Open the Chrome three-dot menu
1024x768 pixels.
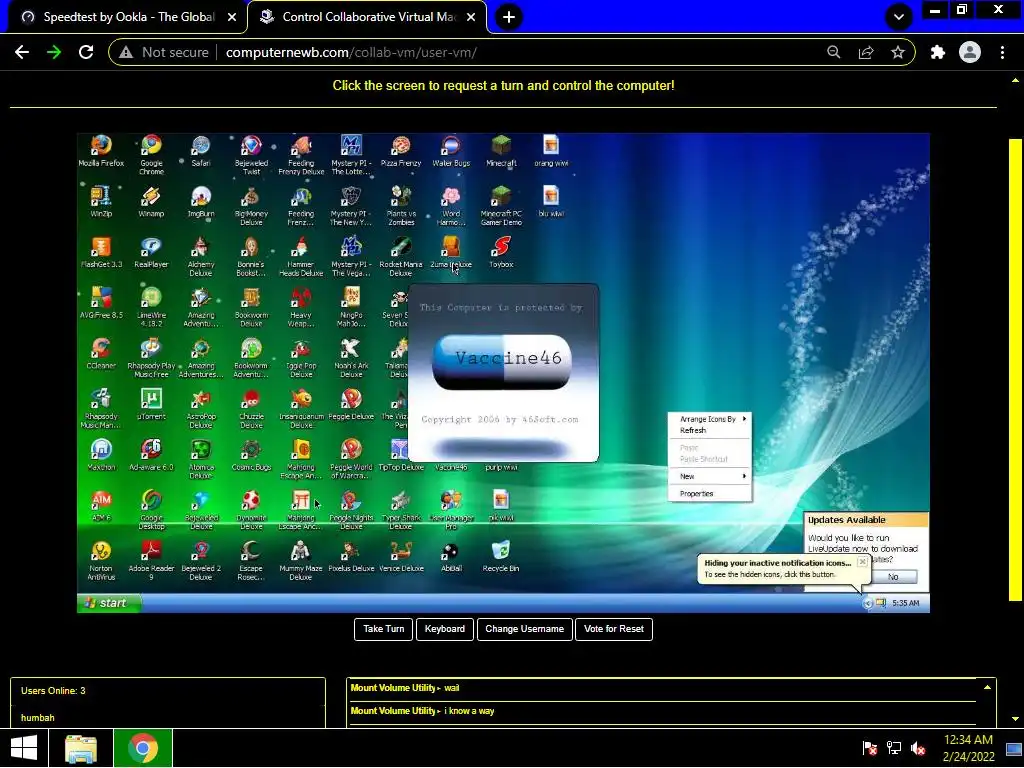1002,52
